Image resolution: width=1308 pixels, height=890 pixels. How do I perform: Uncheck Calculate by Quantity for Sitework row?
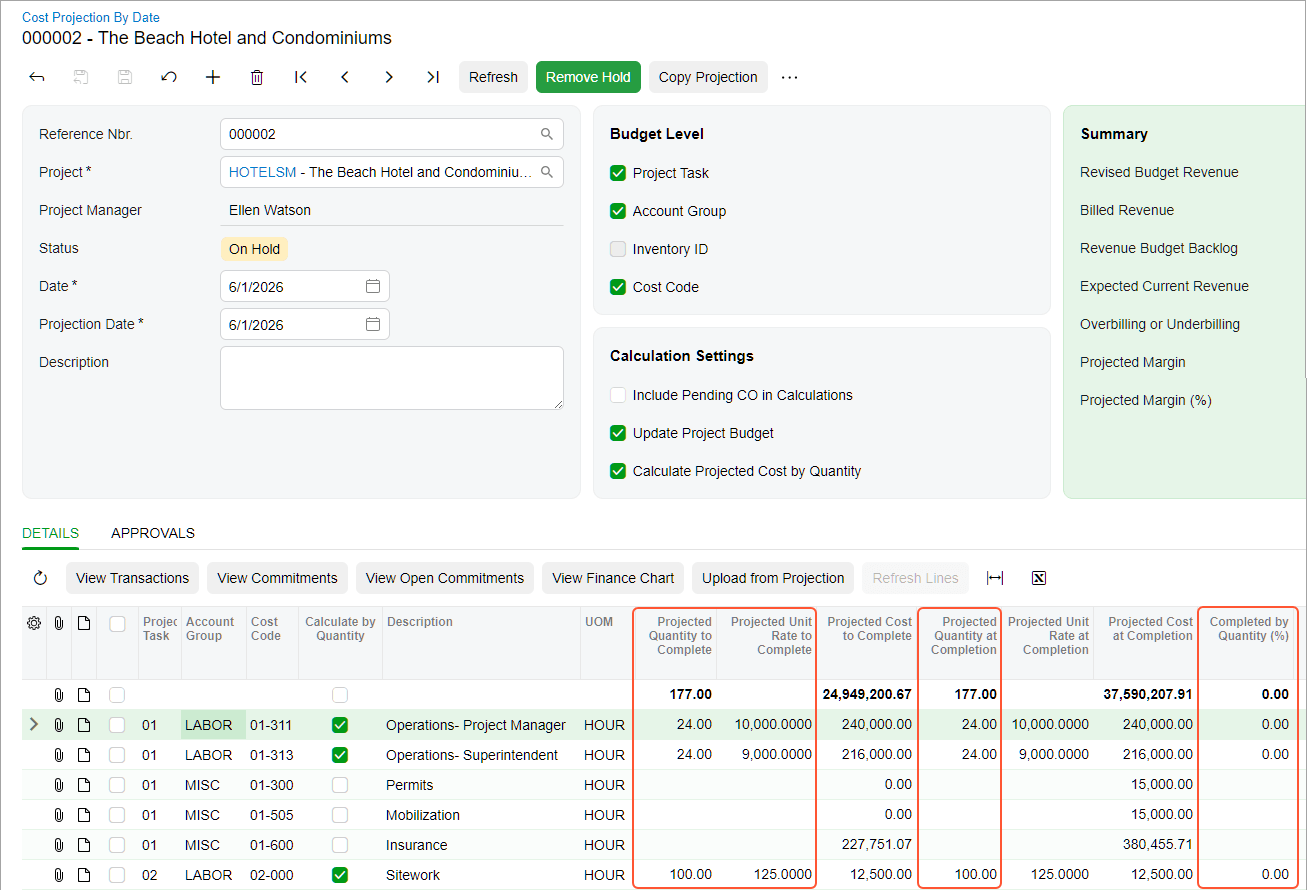click(x=340, y=875)
